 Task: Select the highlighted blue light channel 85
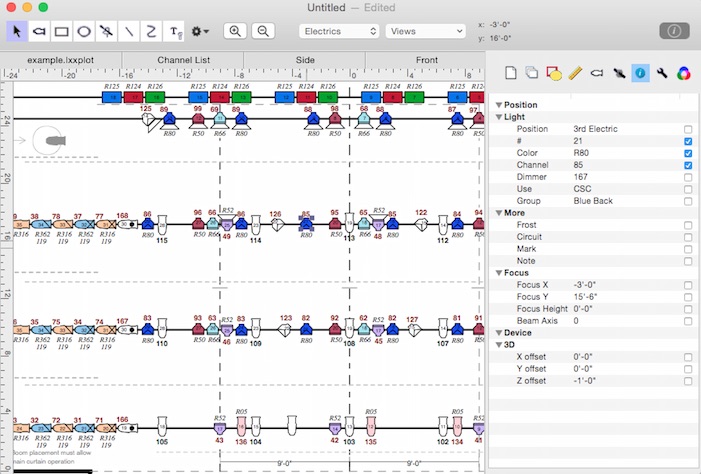[306, 224]
